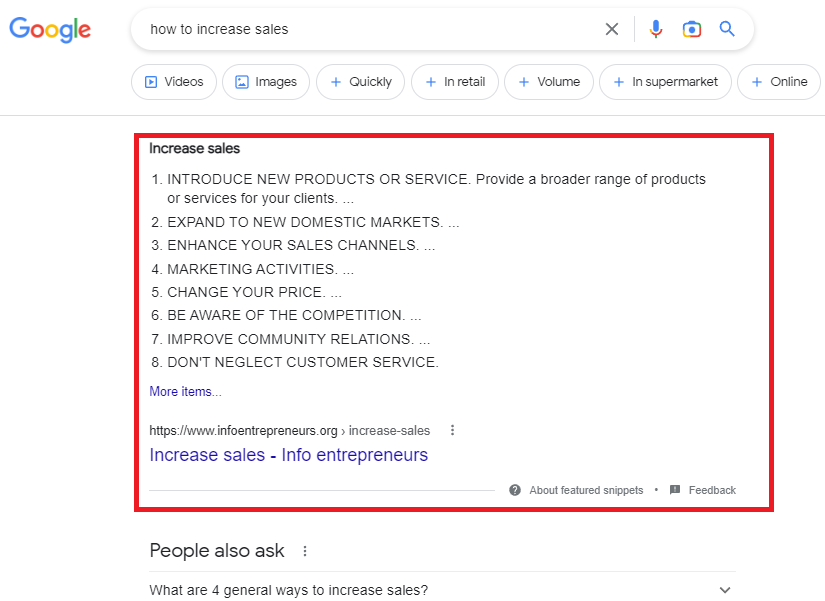Start voice search with microphone icon
Viewport: 825px width, 601px height.
656,29
